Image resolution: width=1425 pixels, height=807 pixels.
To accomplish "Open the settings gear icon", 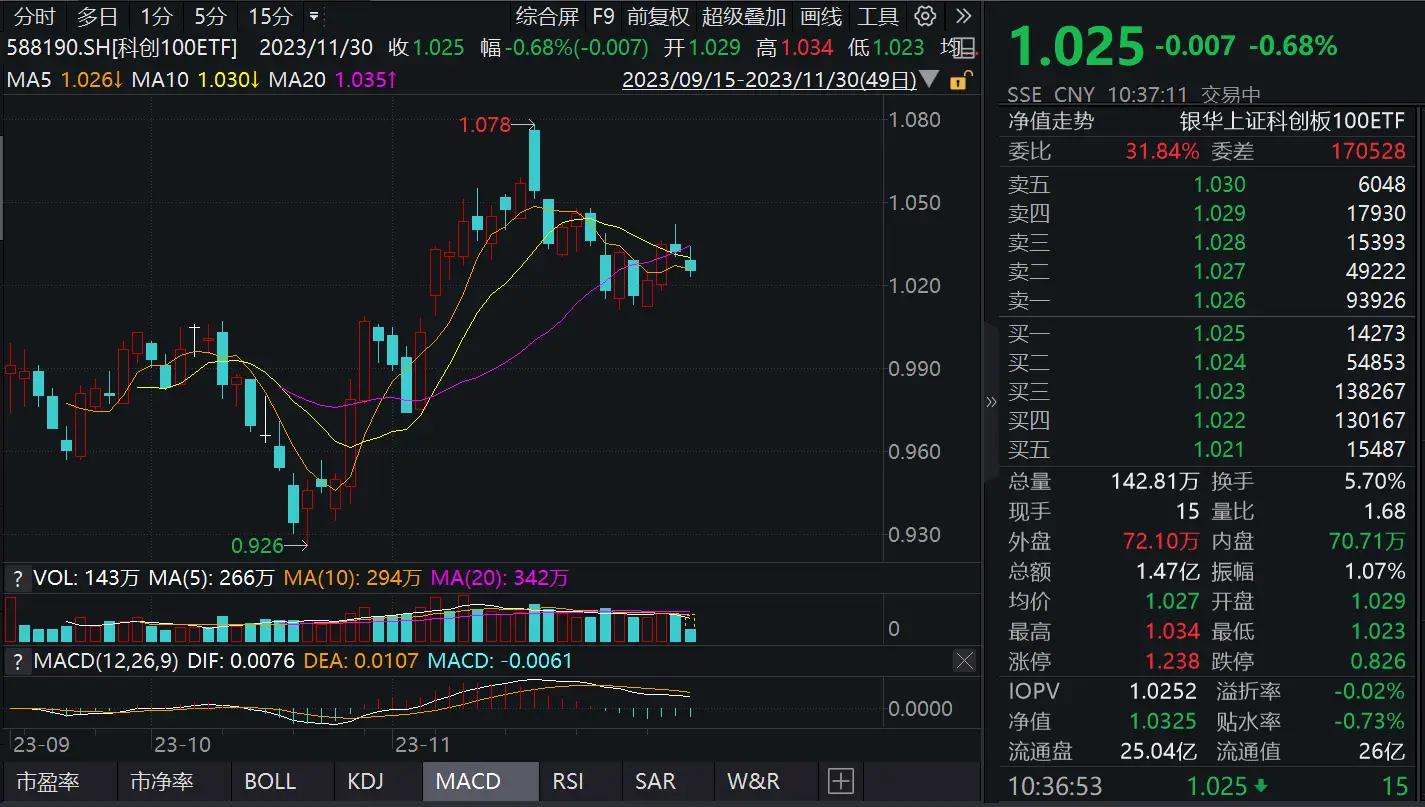I will (923, 16).
